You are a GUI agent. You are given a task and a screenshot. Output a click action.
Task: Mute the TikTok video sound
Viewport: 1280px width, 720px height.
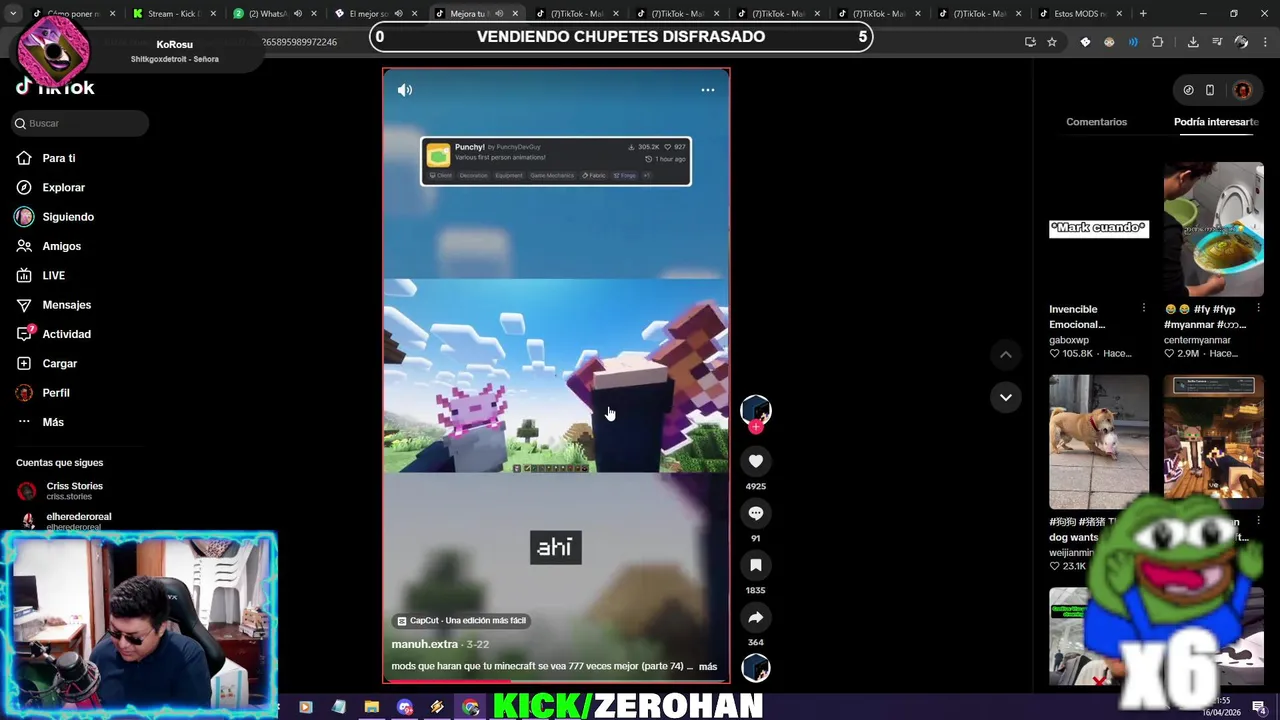(405, 90)
